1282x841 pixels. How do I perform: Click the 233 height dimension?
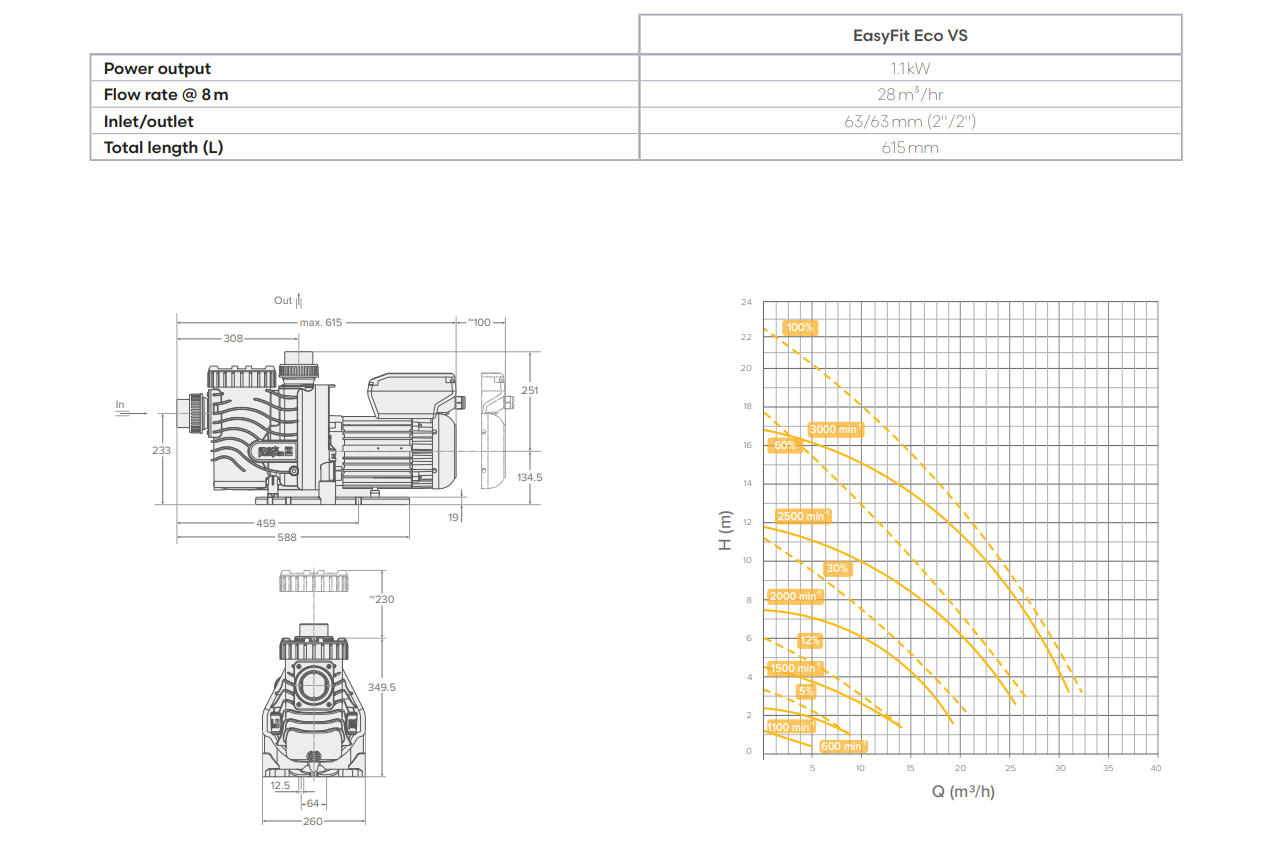pos(160,450)
